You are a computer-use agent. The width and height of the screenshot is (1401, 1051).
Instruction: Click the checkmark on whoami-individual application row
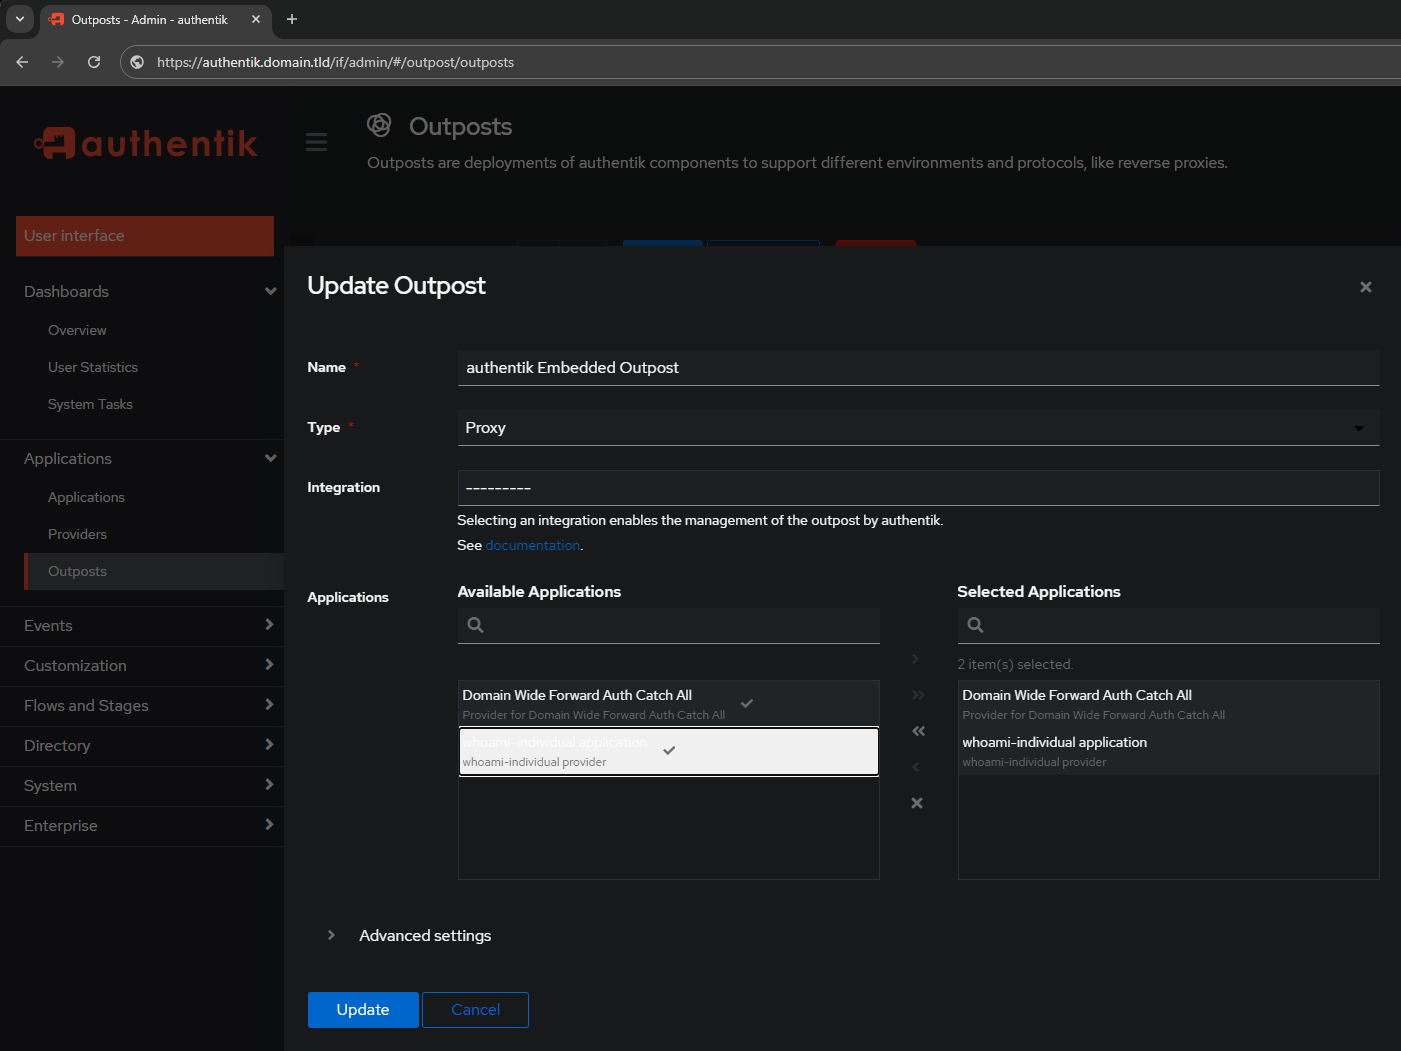pos(669,750)
